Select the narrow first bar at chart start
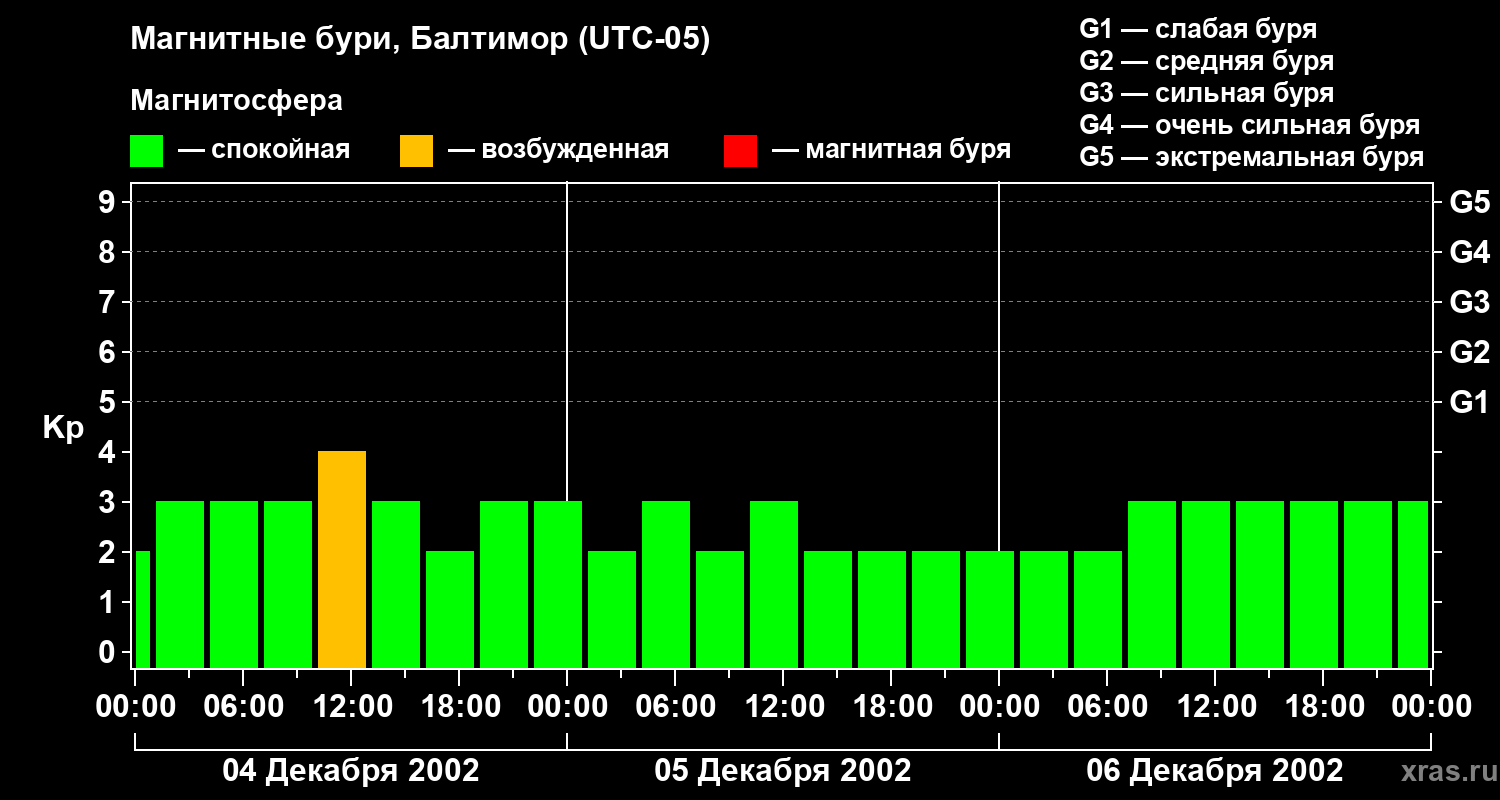 142,610
